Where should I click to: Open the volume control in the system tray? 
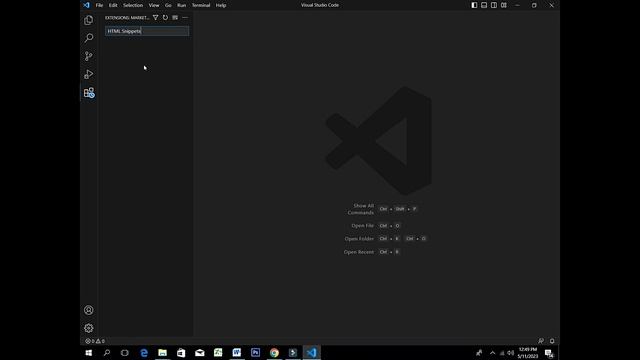511,353
